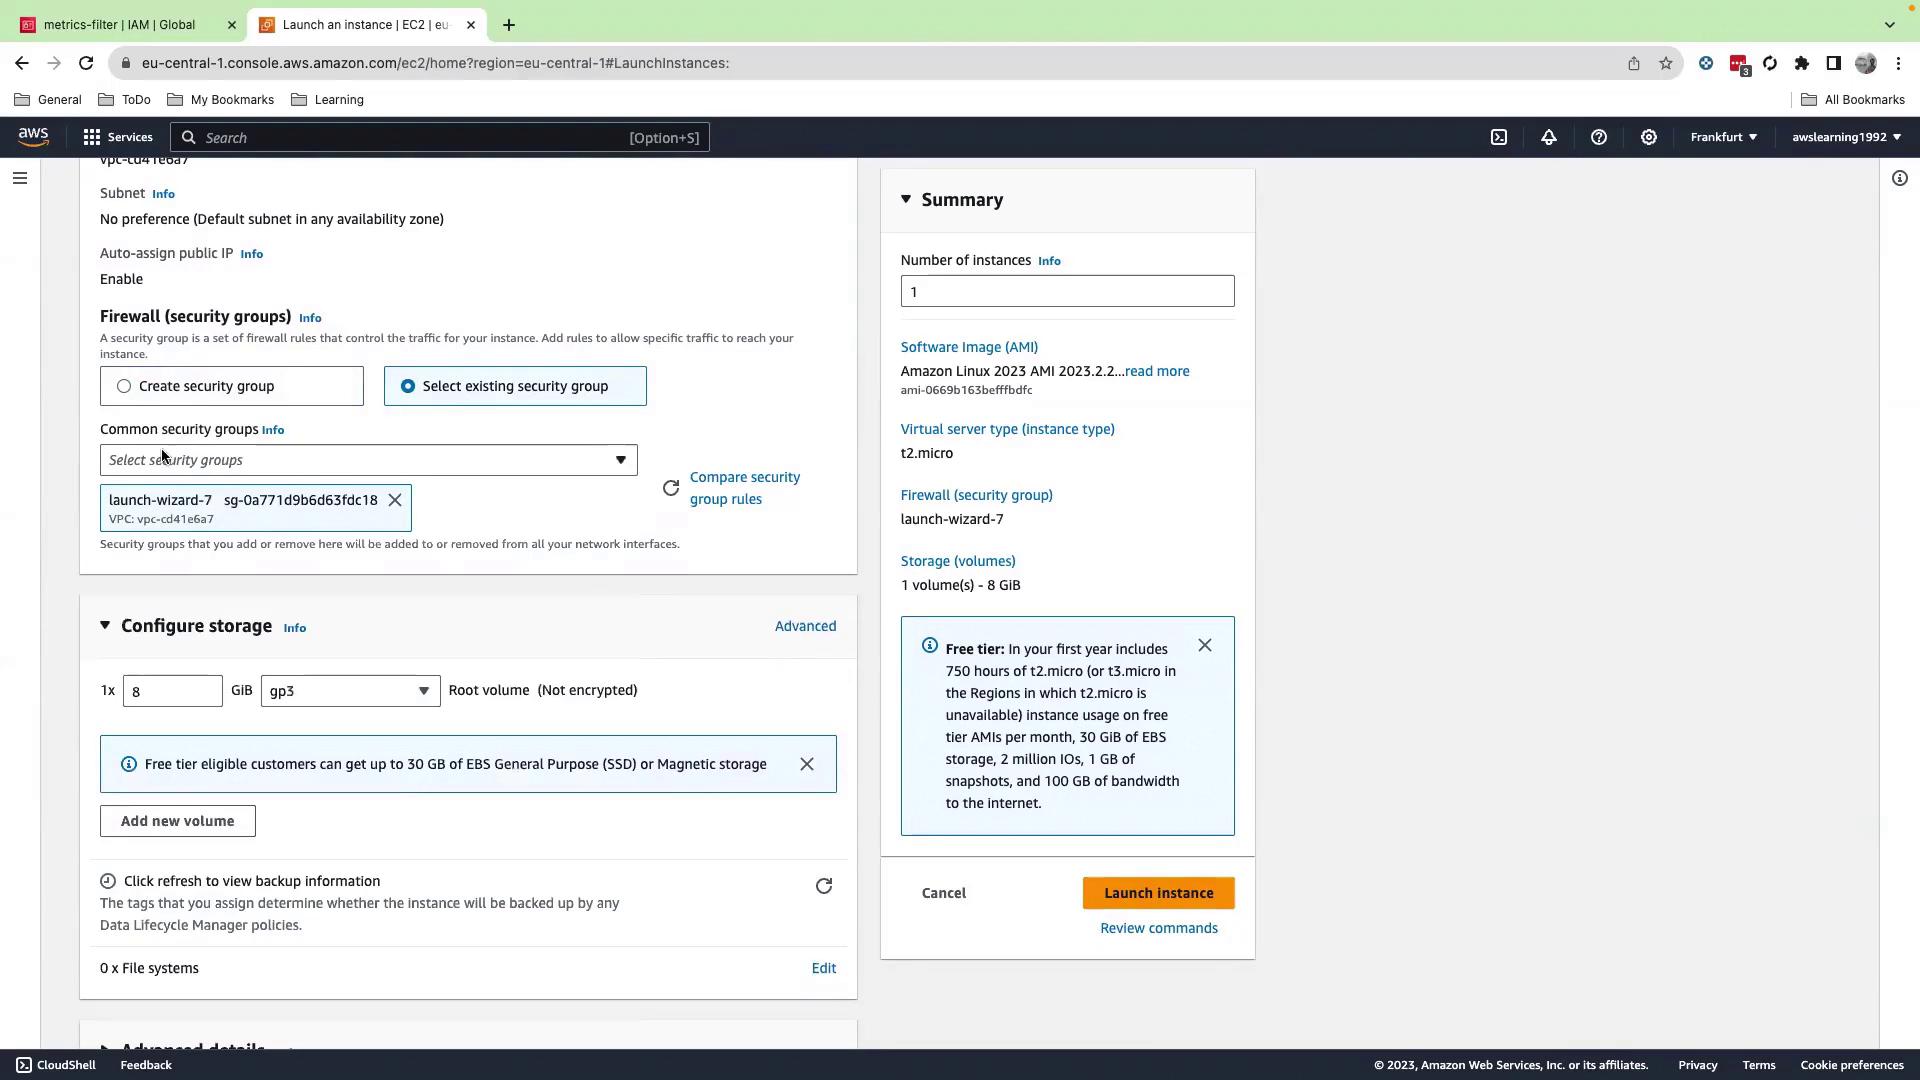Open CloudShell from the top navigation bar

tap(1498, 137)
